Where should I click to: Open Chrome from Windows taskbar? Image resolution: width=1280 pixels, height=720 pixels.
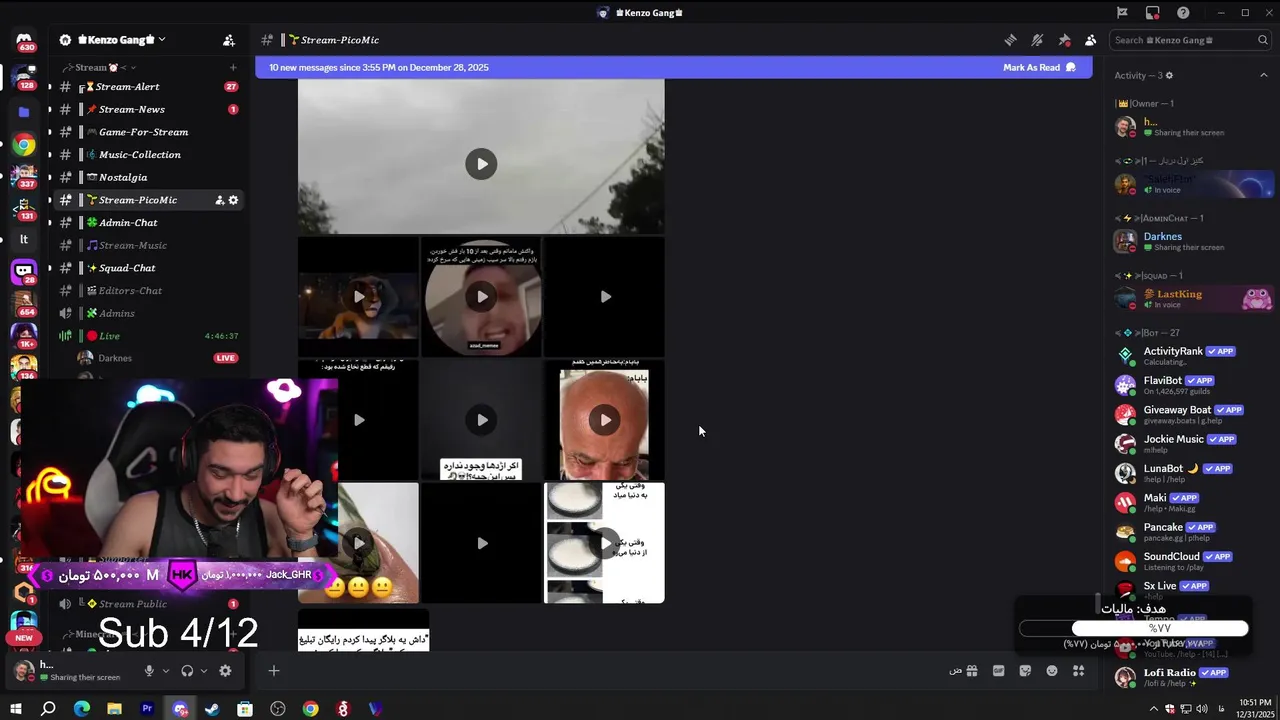pos(311,709)
